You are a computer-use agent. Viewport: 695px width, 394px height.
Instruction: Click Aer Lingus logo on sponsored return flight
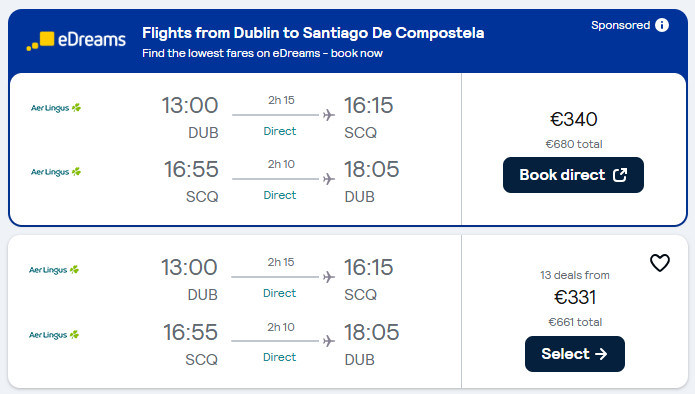[56, 172]
